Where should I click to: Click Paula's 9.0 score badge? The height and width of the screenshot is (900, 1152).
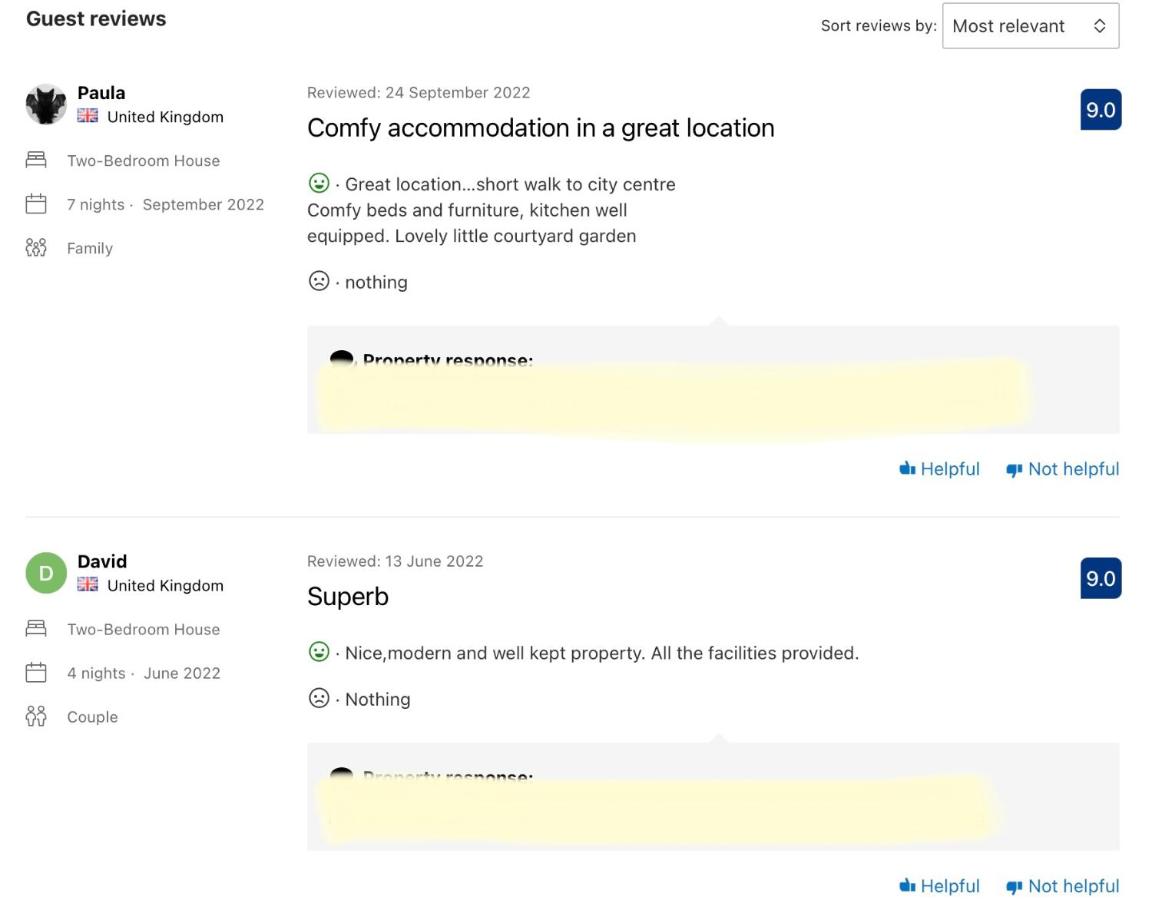[x=1100, y=110]
